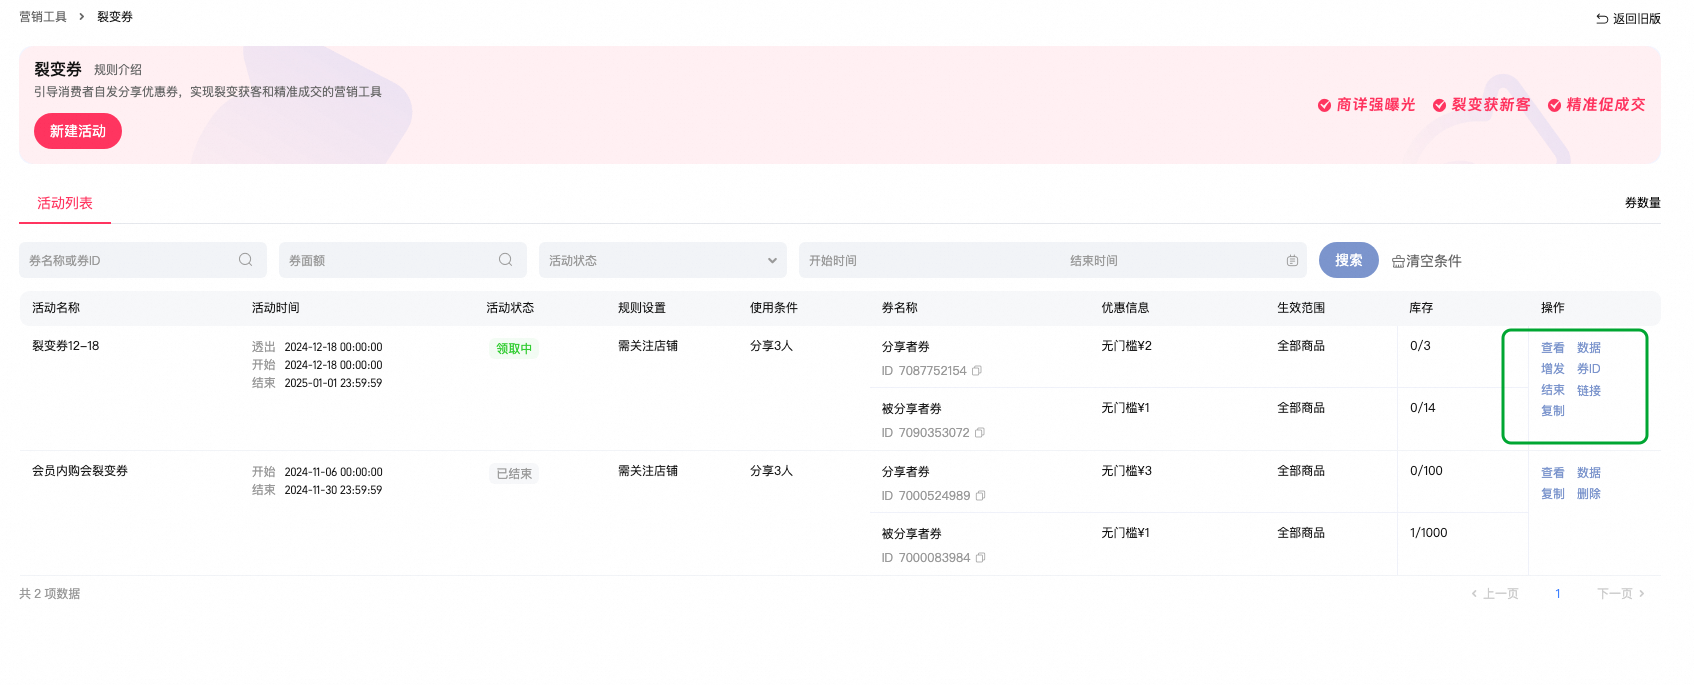Click the 无门槛¥2 discount cell
The image size is (1694, 685).
1127,346
